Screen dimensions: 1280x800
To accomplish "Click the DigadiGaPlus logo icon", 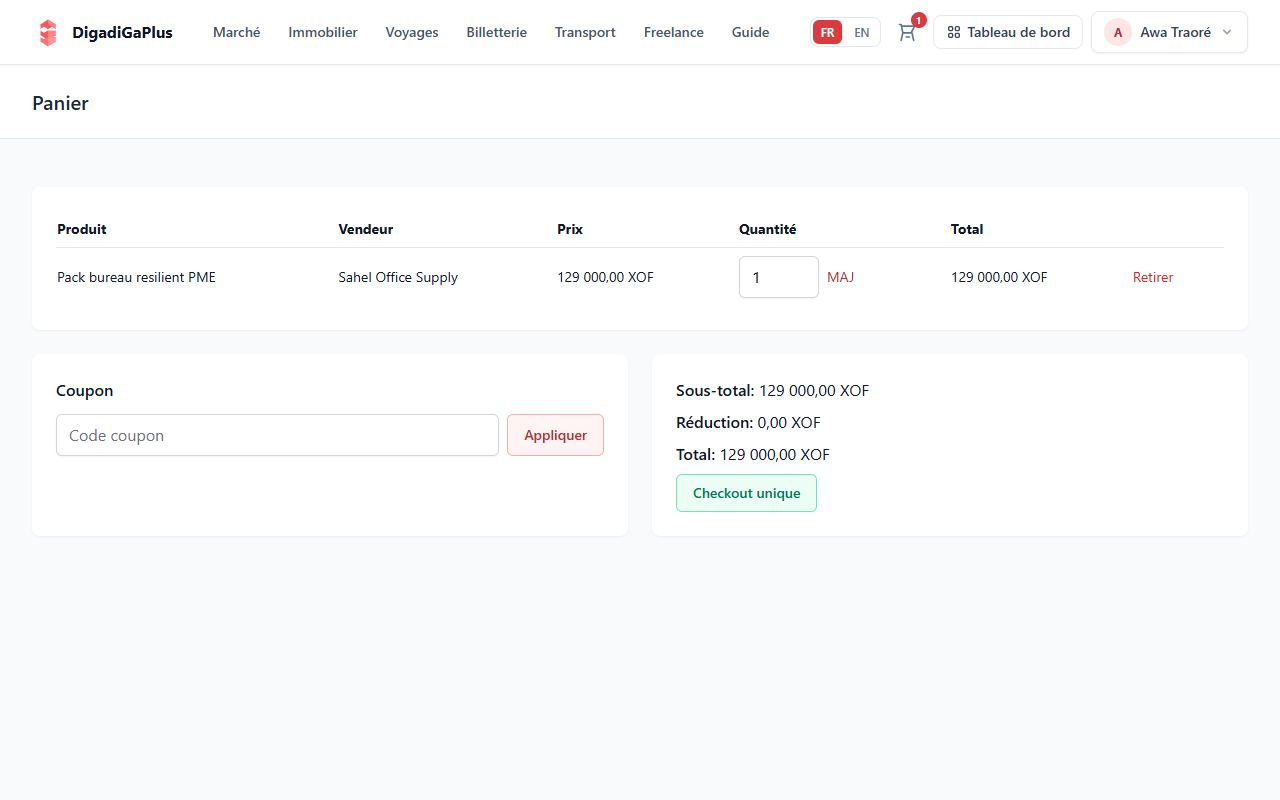I will 48,32.
